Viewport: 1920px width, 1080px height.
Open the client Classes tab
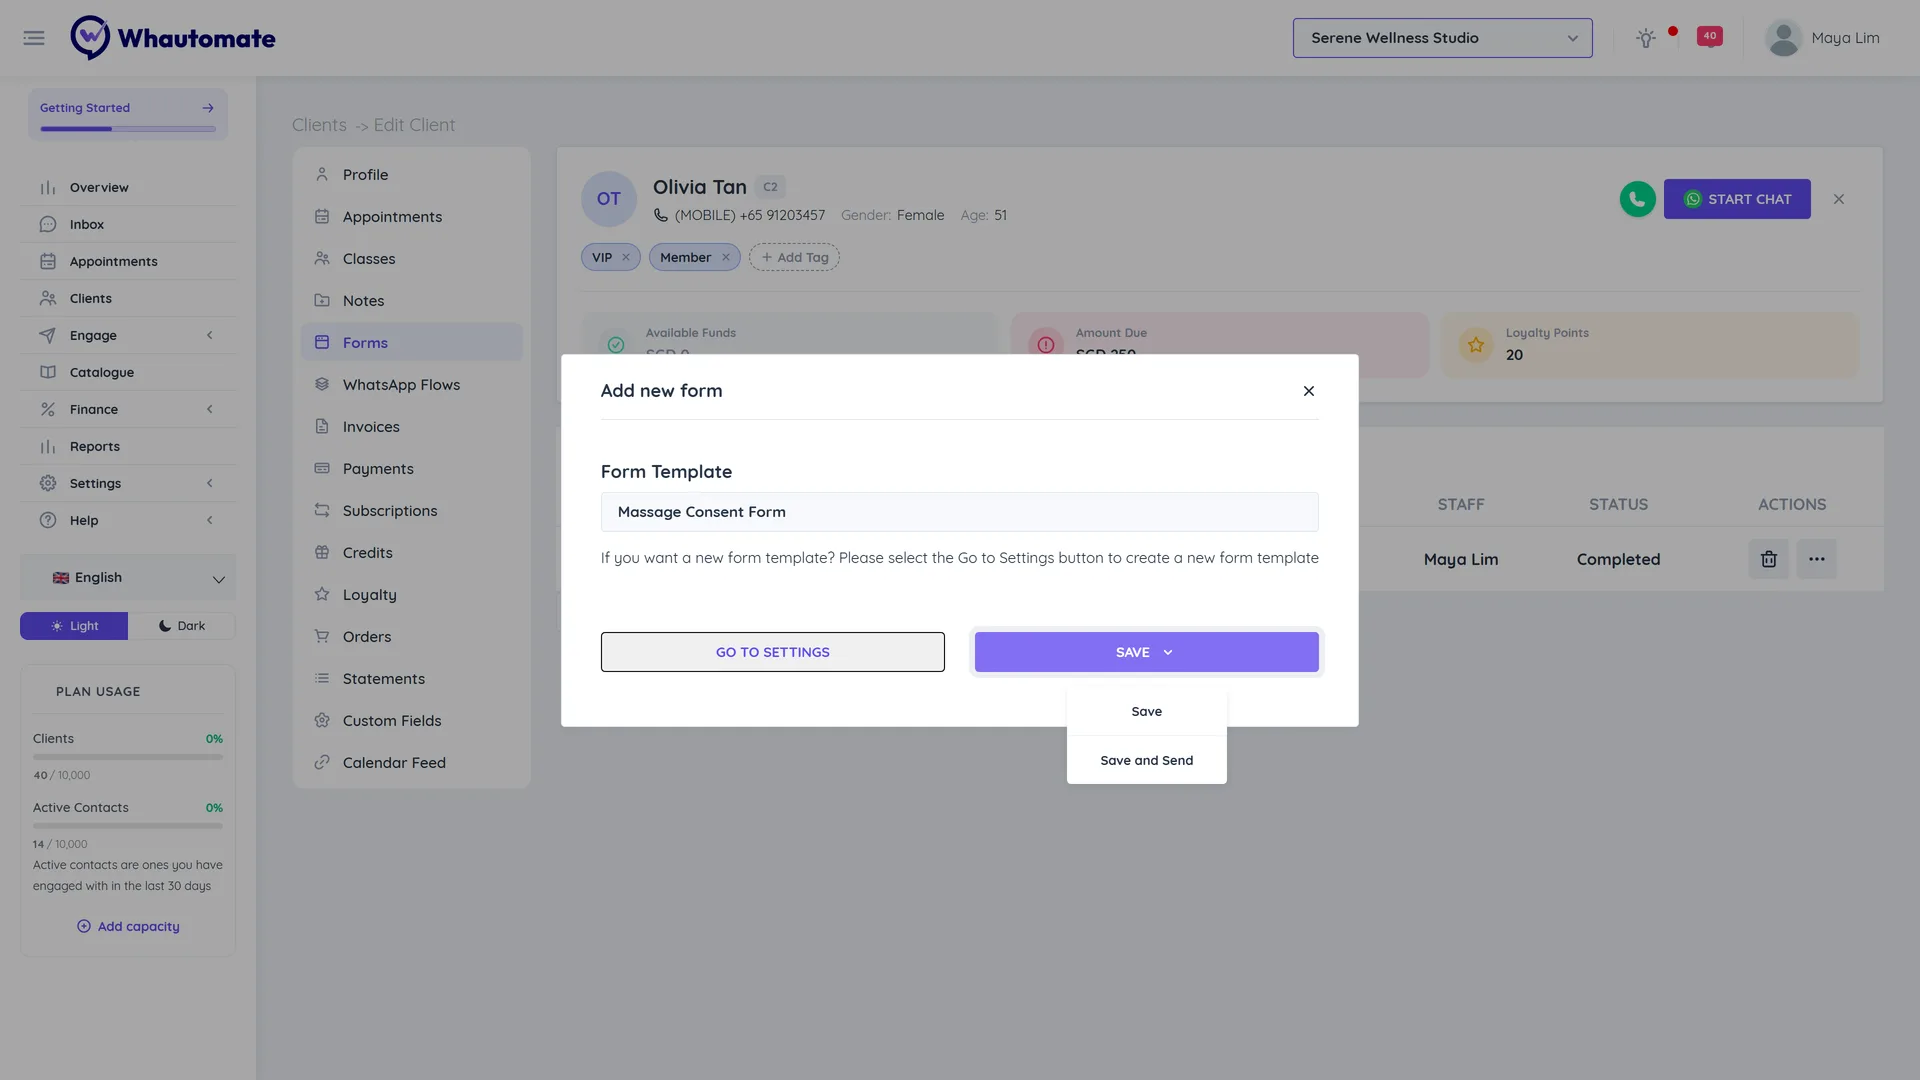click(411, 259)
